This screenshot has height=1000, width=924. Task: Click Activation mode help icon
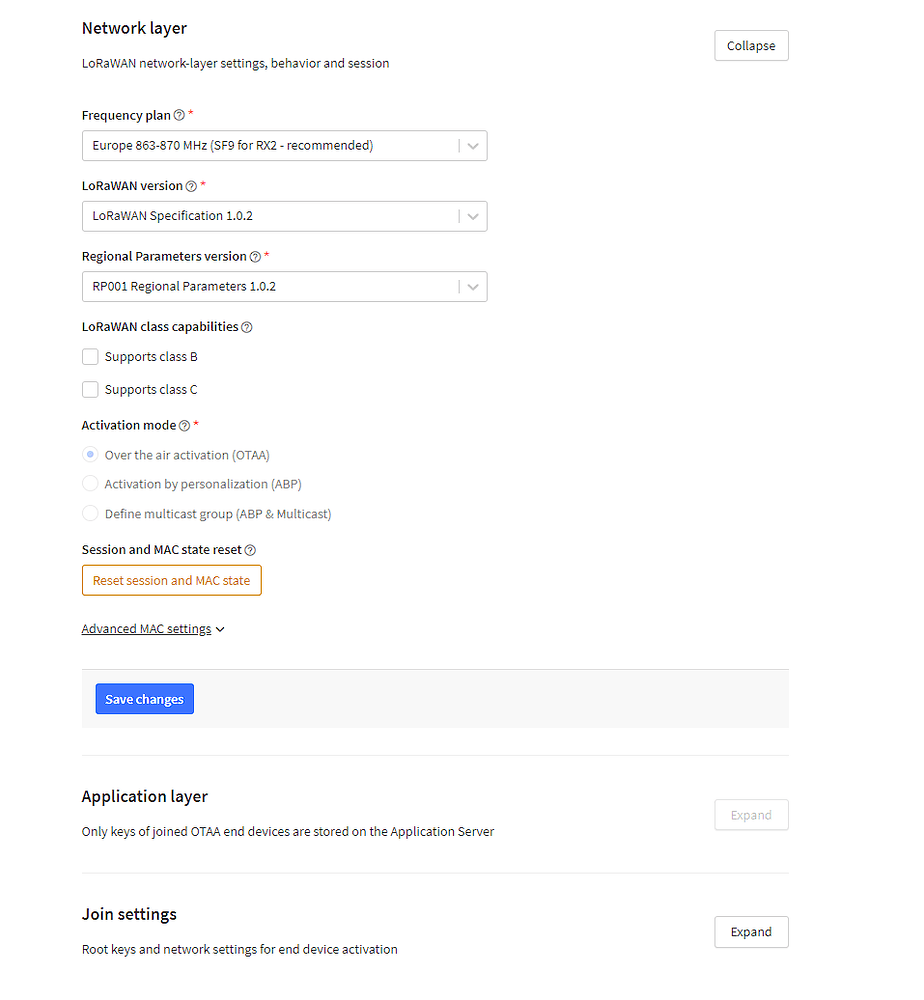184,425
